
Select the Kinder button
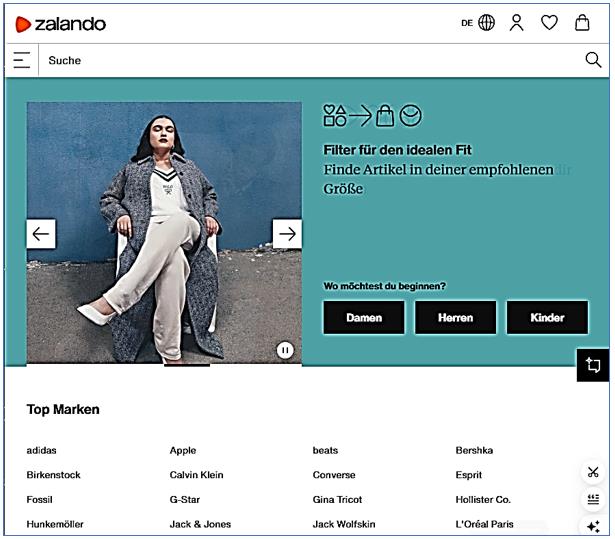(547, 318)
